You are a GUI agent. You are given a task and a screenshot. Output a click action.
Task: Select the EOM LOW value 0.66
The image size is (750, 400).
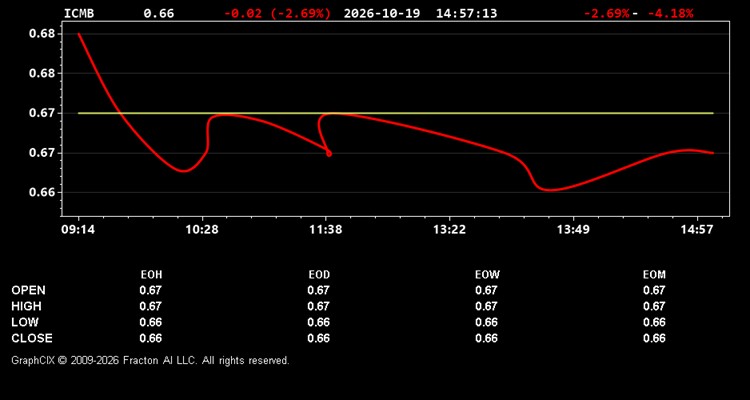654,322
